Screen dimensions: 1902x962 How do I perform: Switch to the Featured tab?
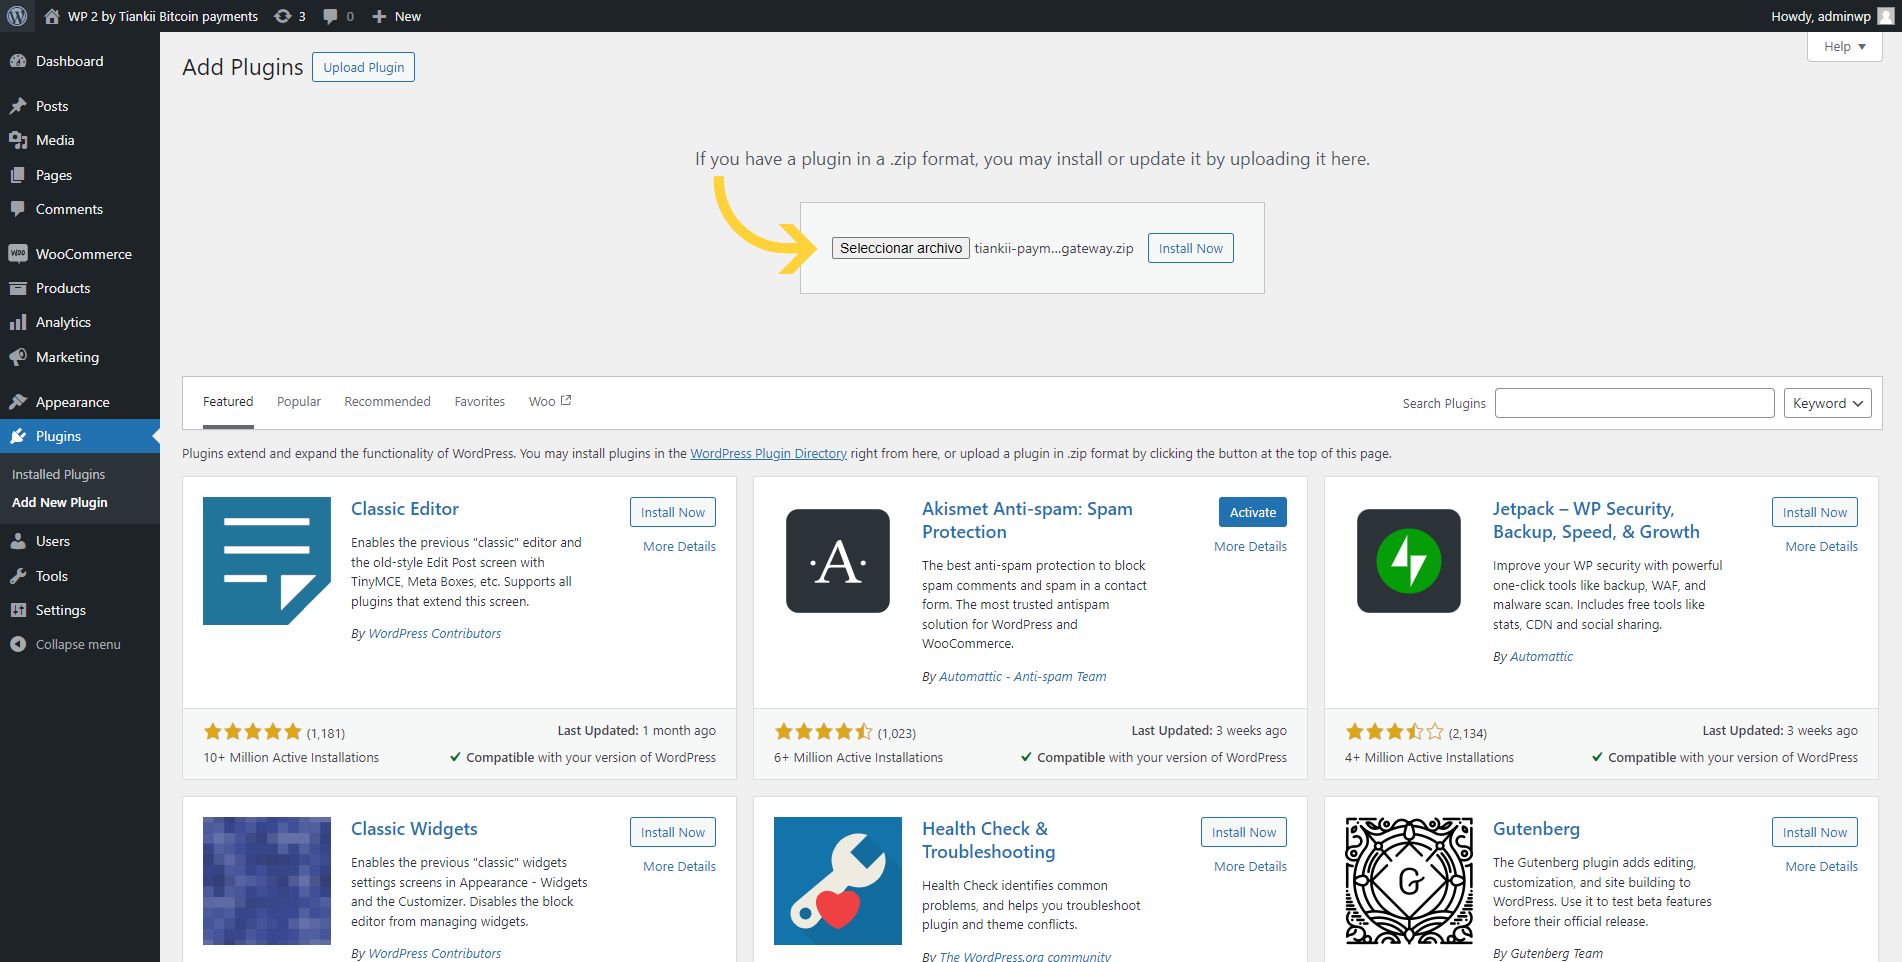(x=228, y=402)
